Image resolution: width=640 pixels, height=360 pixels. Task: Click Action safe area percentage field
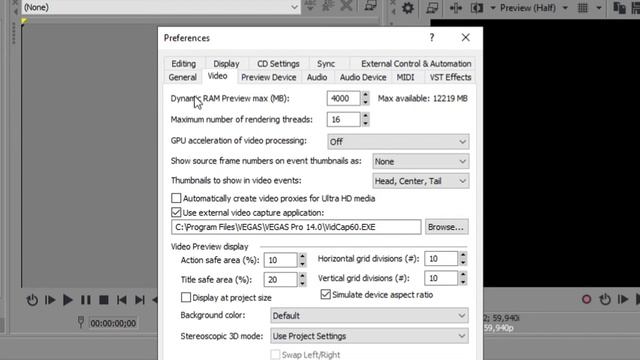280,260
